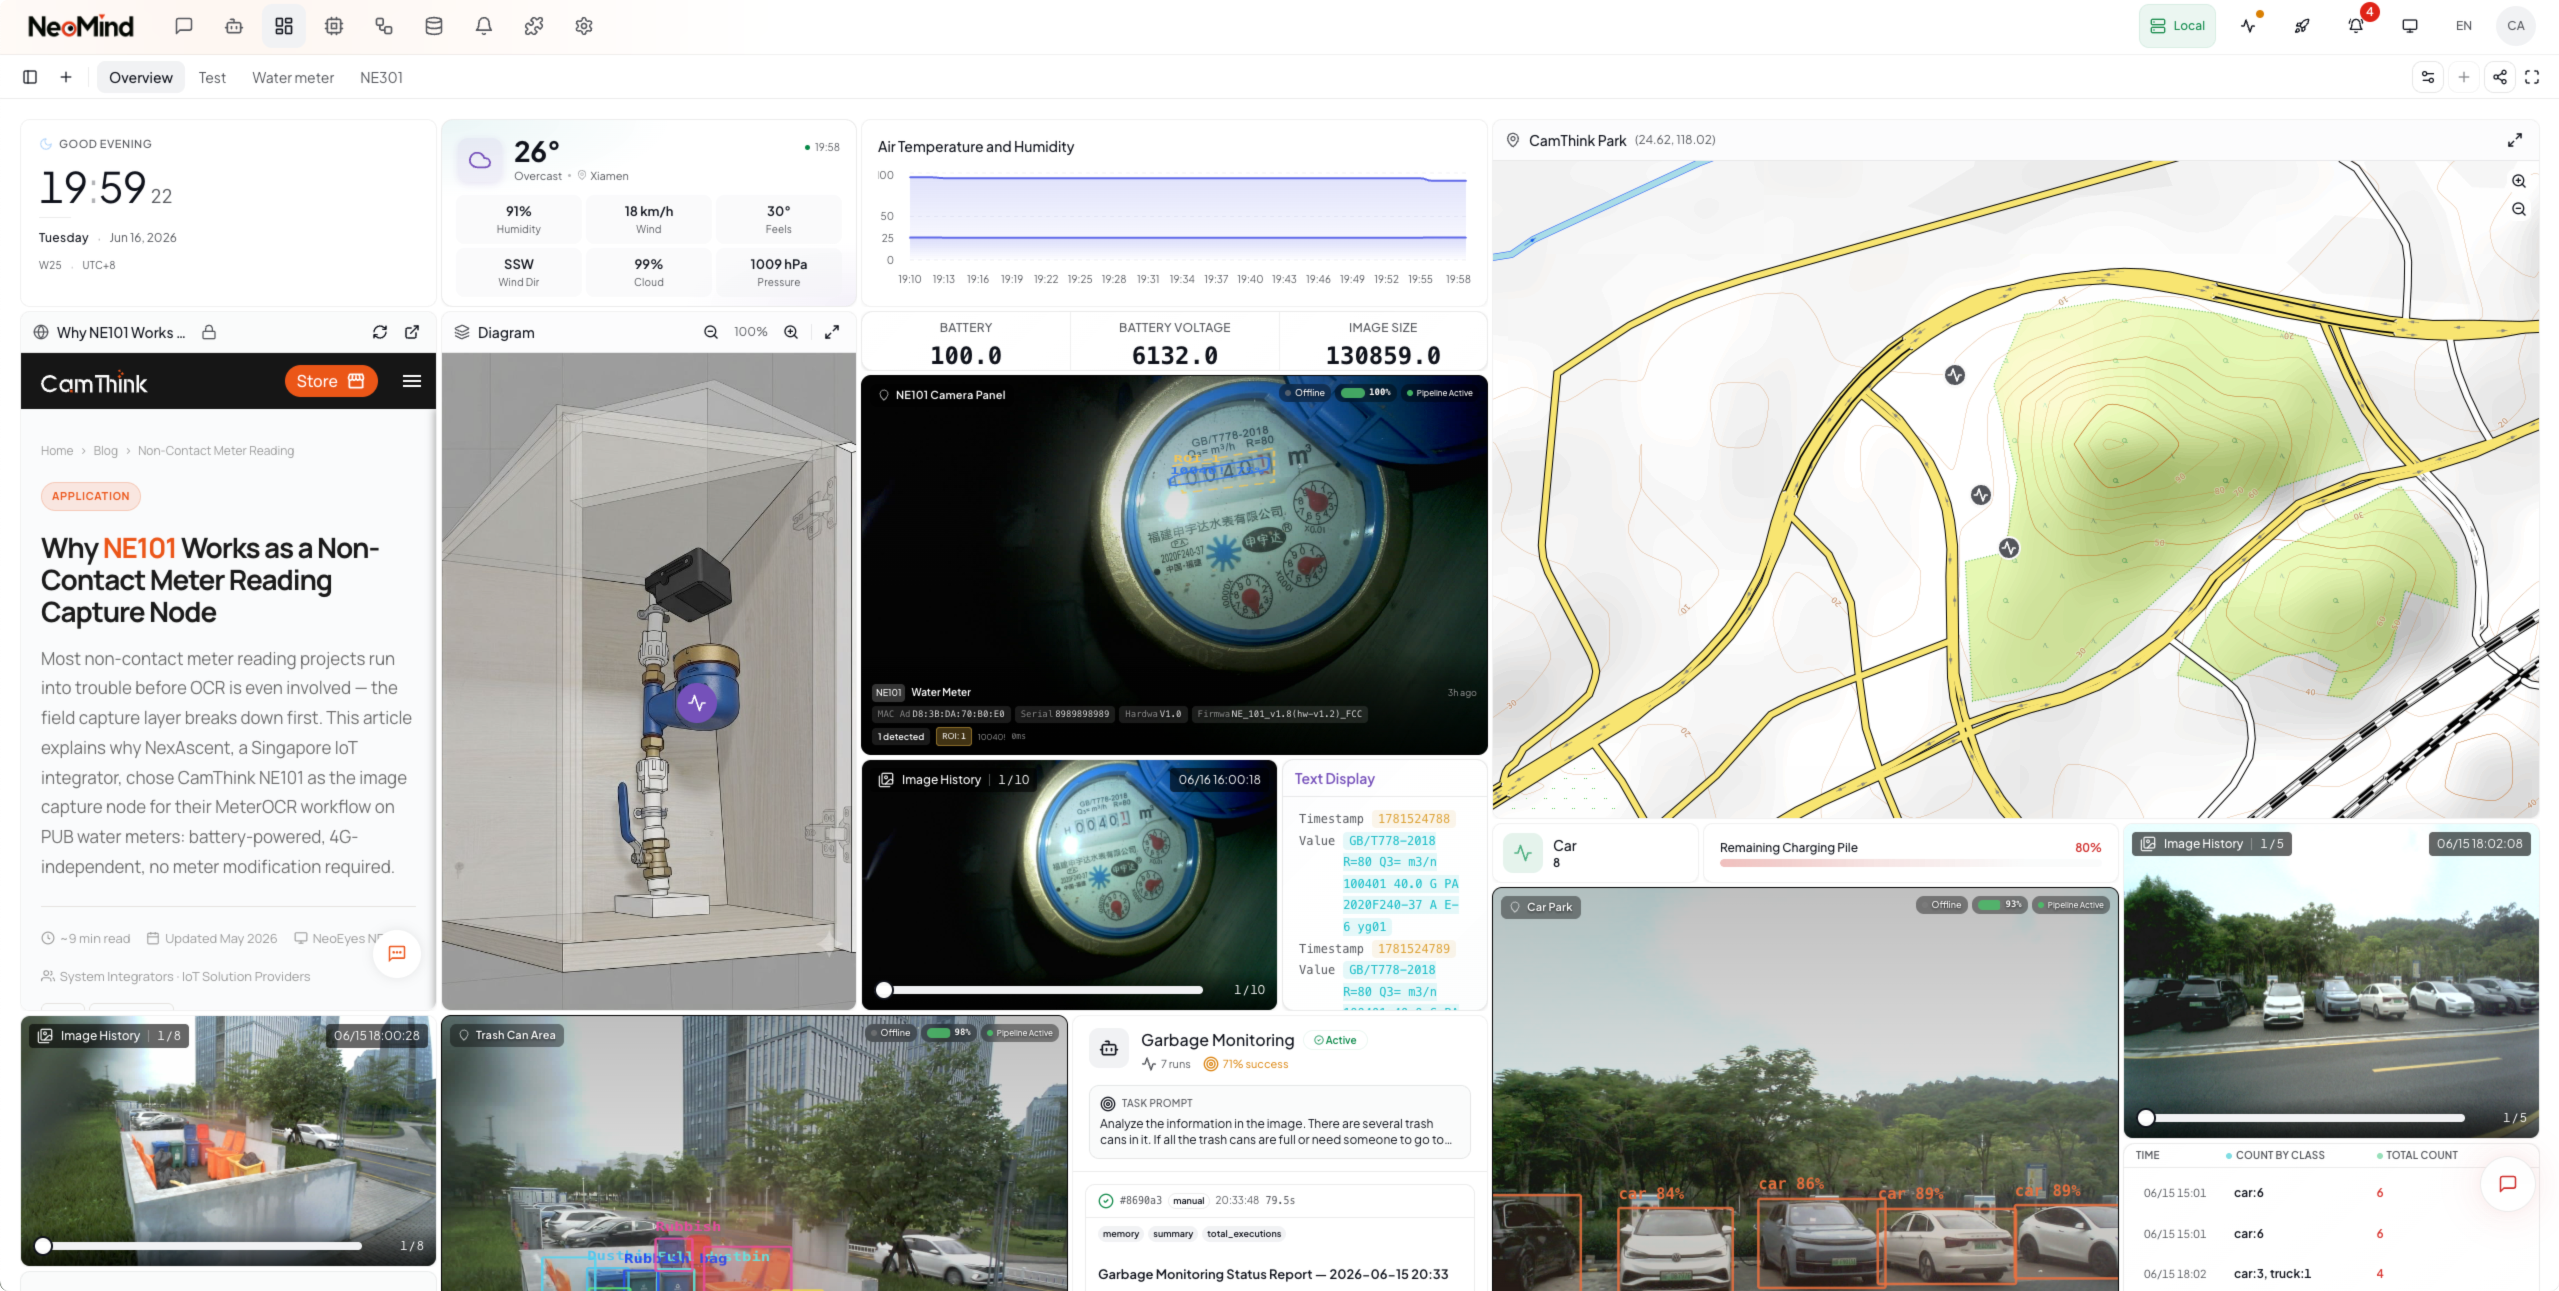
Task: Click the topmost device marker on the map
Action: (x=1955, y=375)
